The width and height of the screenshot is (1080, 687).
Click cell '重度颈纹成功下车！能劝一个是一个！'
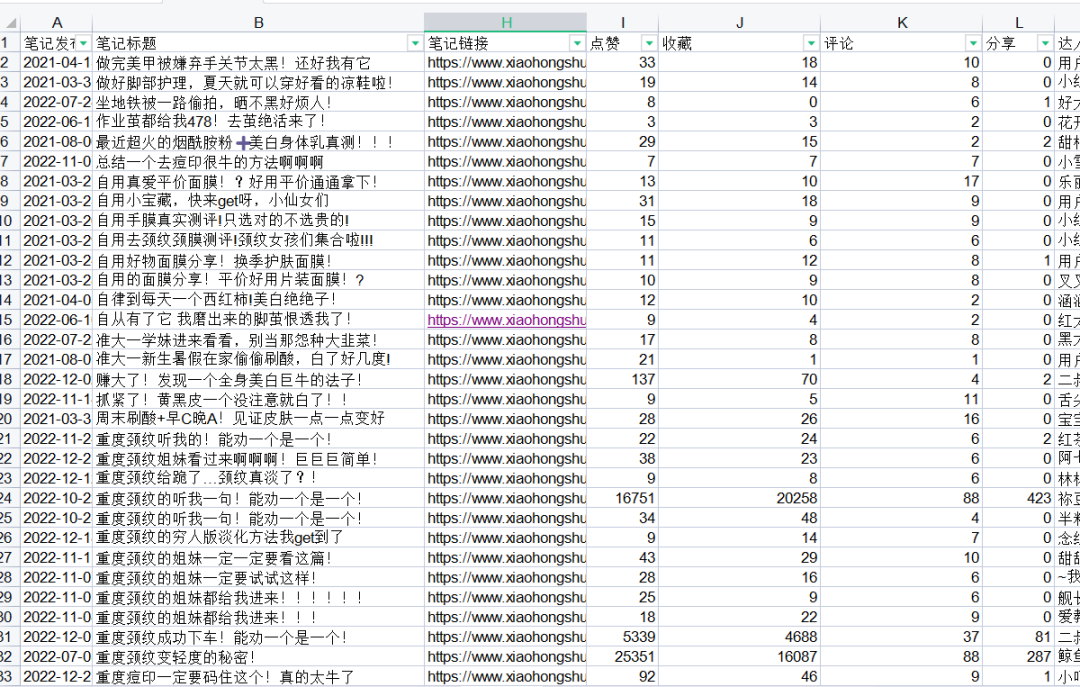point(258,637)
